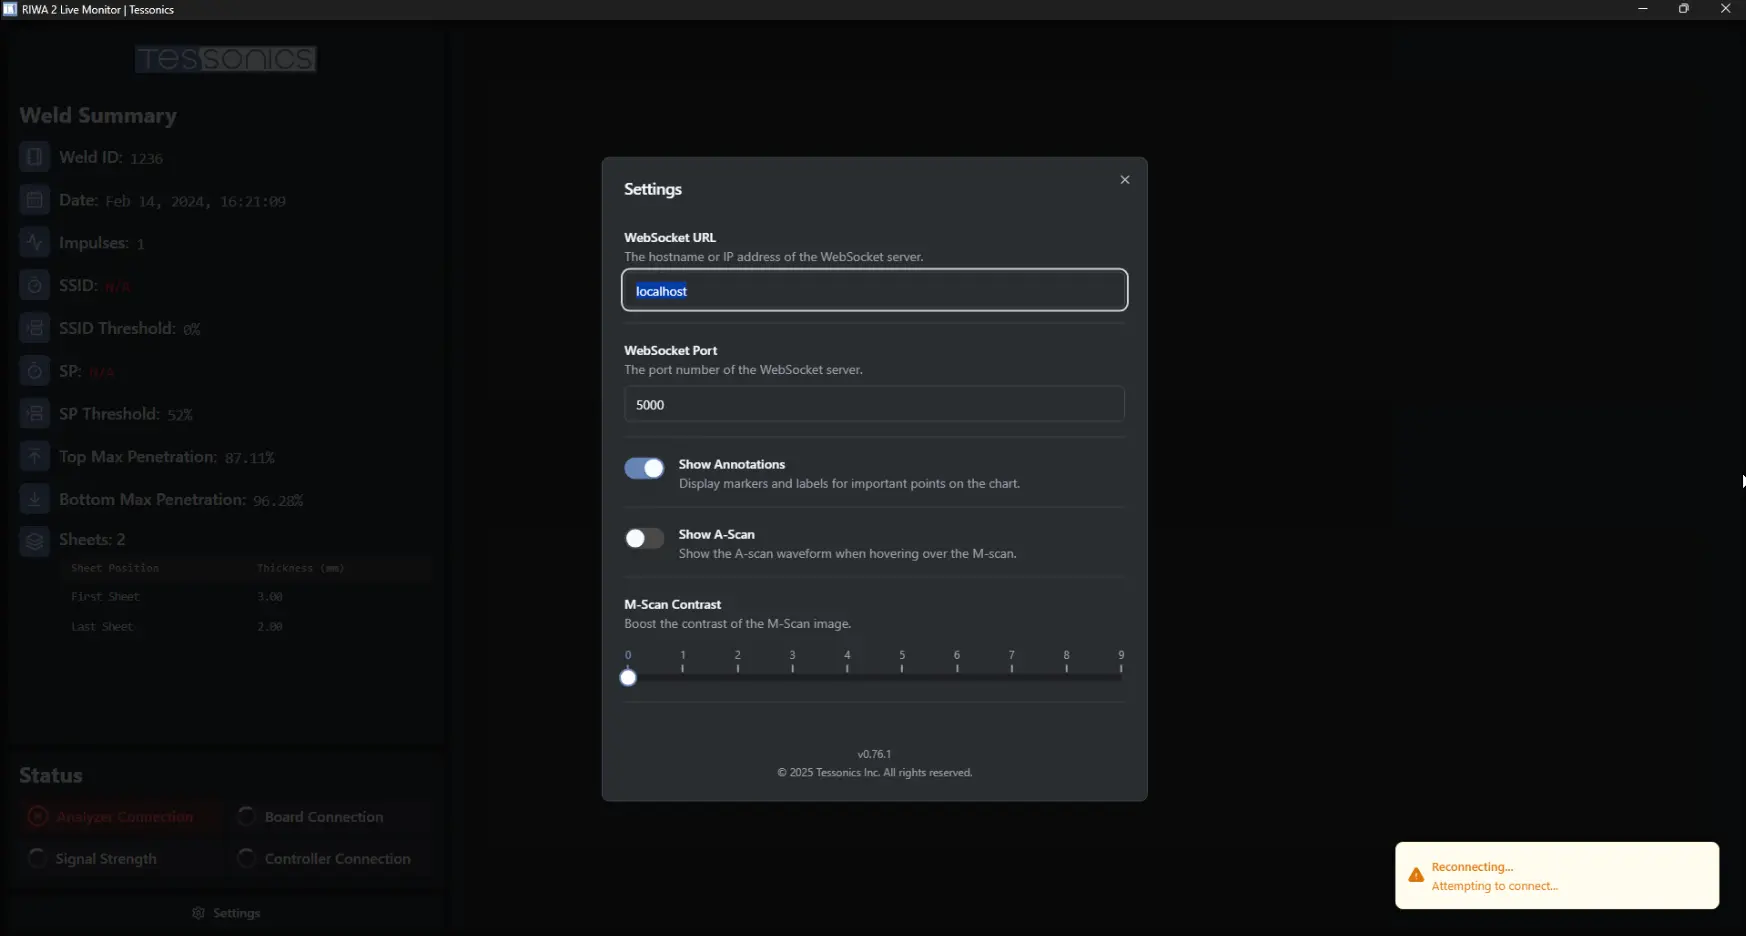
Task: Click the pulse icon beside Impulses
Action: 34,242
